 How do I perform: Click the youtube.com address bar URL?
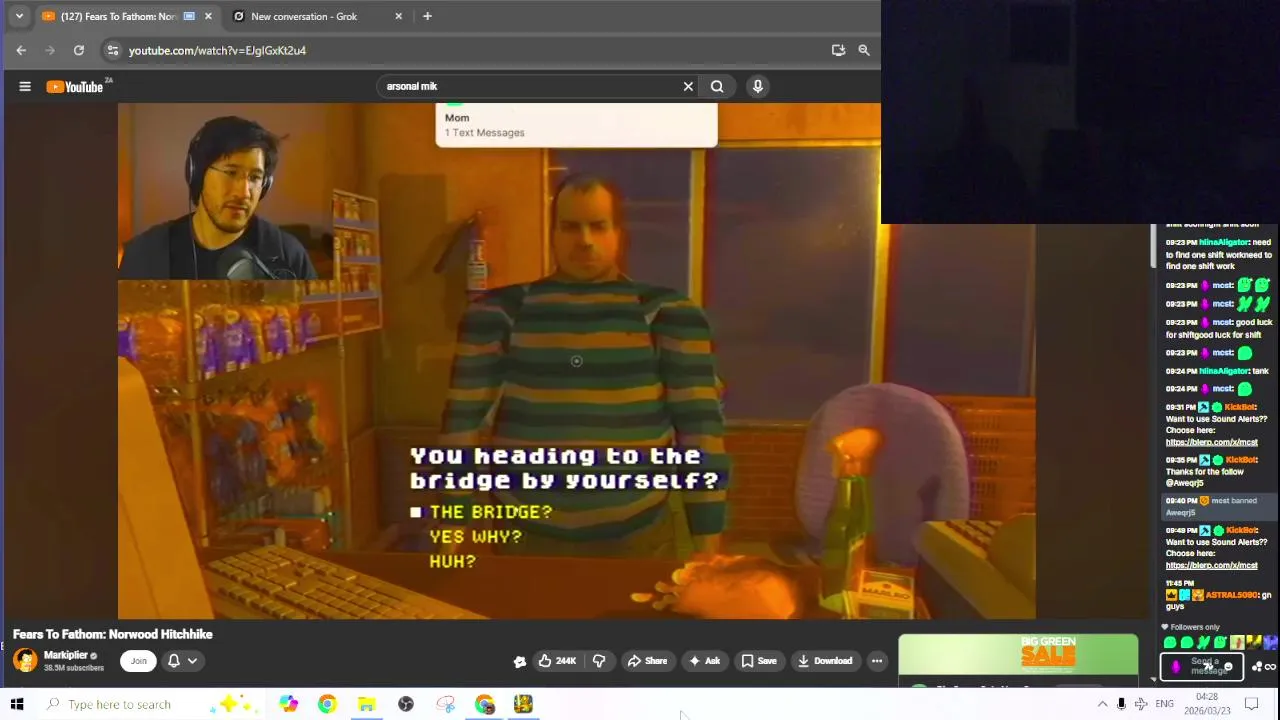pos(217,50)
